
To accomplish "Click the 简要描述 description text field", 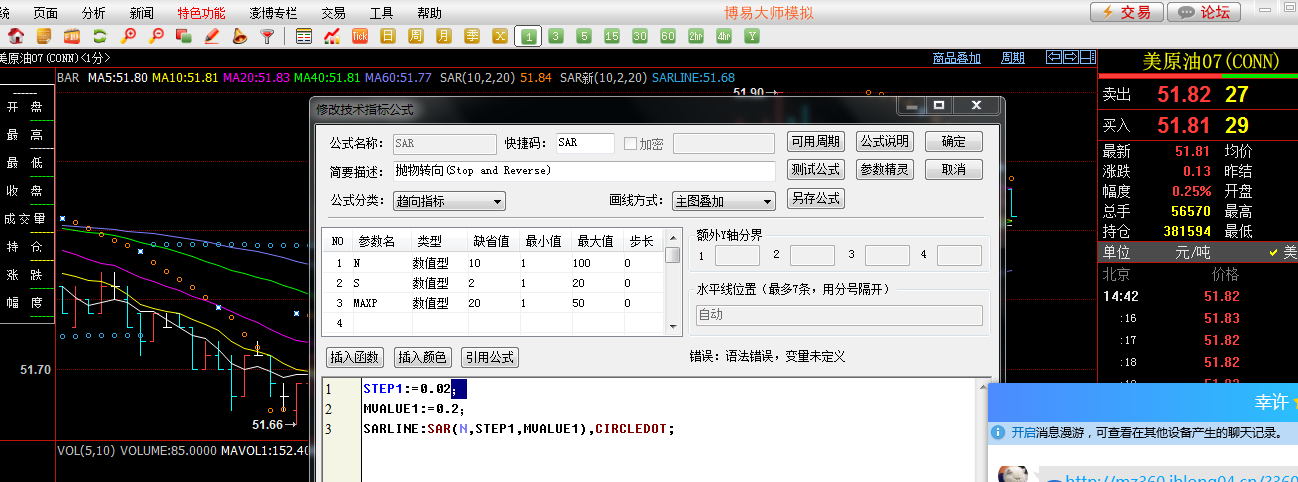I will pos(583,171).
